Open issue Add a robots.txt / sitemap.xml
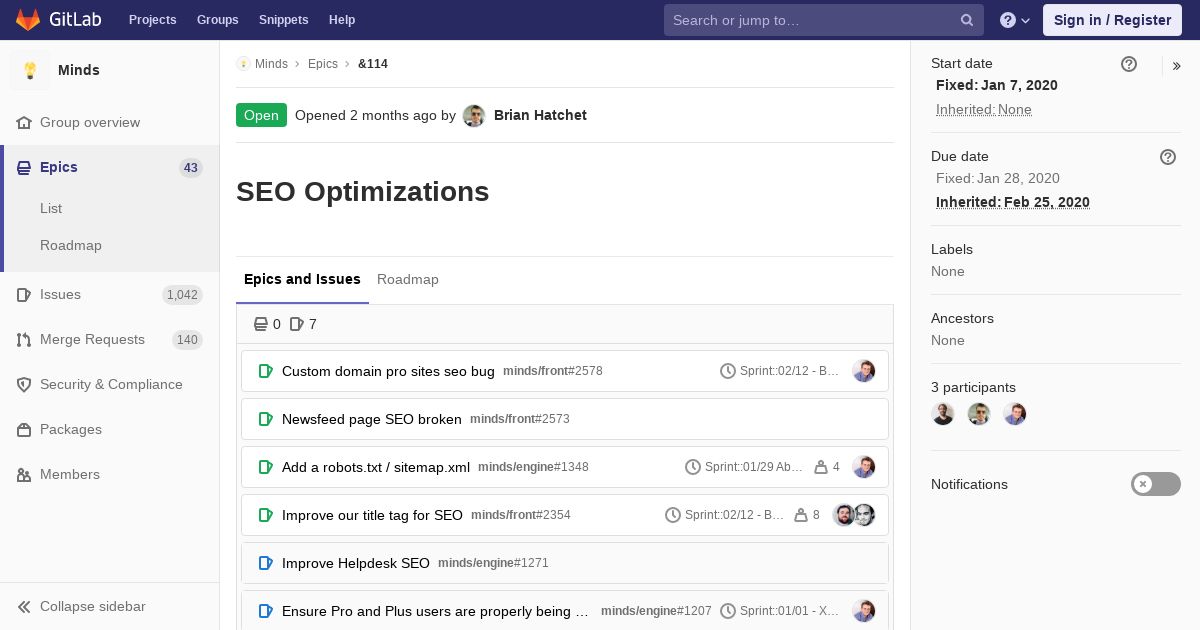The image size is (1200, 630). (376, 467)
